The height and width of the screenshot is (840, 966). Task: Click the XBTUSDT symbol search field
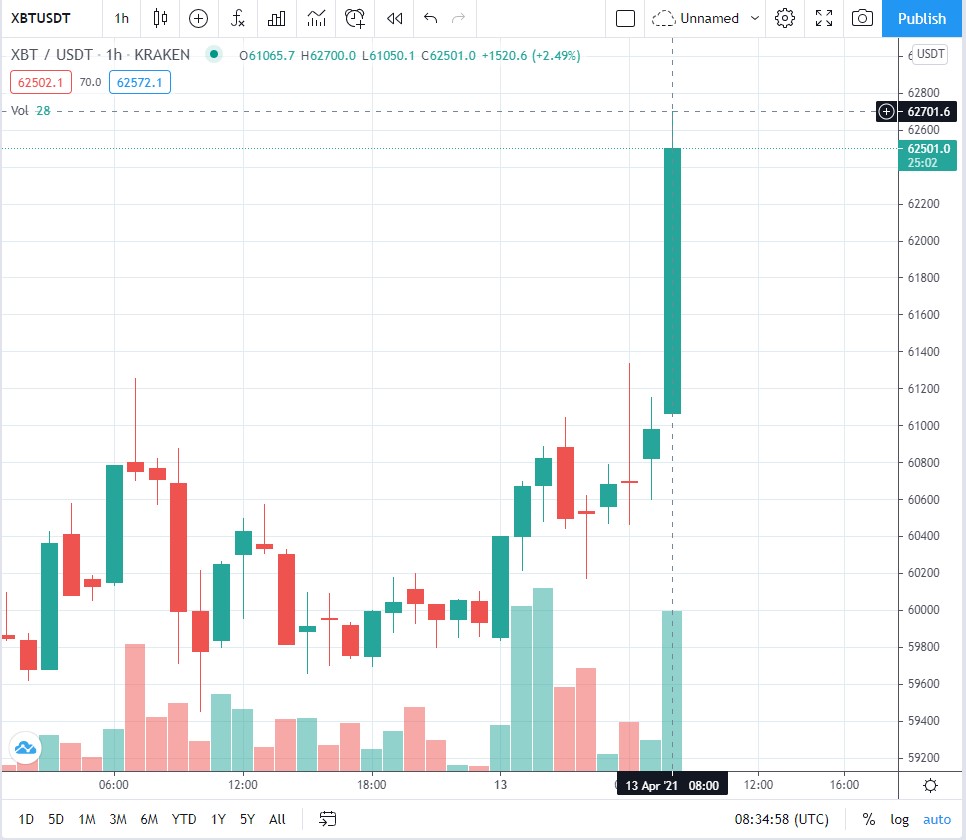(x=52, y=18)
